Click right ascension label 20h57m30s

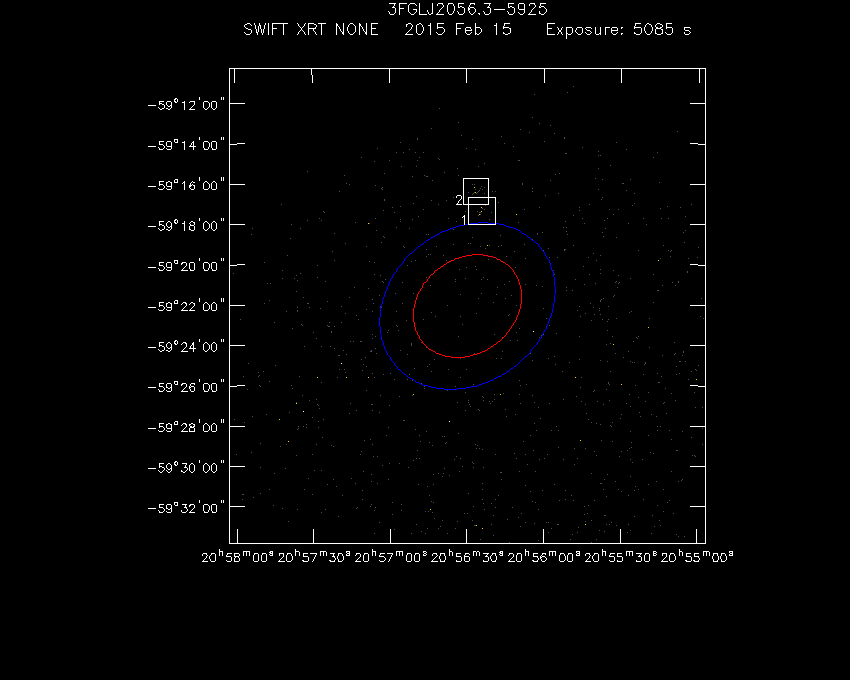pos(314,557)
